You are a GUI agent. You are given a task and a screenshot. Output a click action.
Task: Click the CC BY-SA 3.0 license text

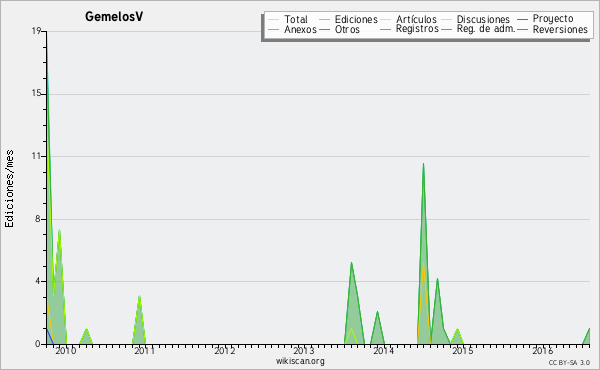click(x=569, y=363)
